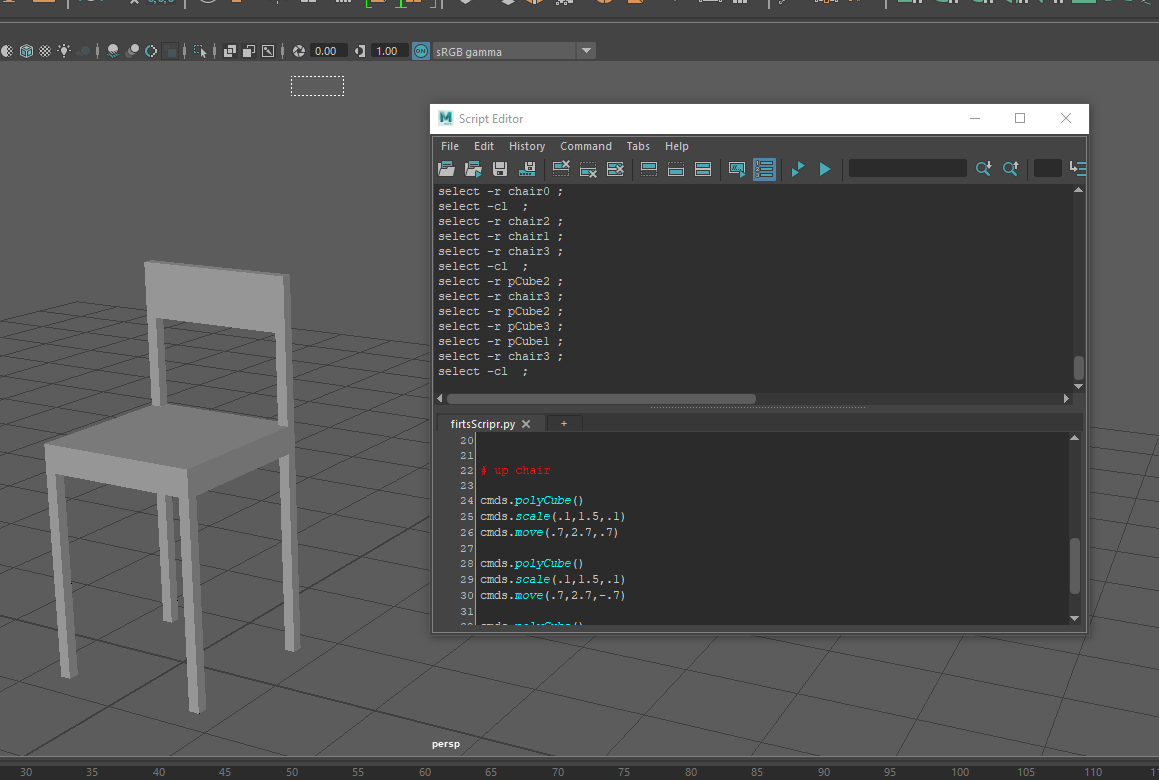Screen dimensions: 1159x780
Task: Open the Edit menu in Script Editor
Action: pyautogui.click(x=483, y=146)
